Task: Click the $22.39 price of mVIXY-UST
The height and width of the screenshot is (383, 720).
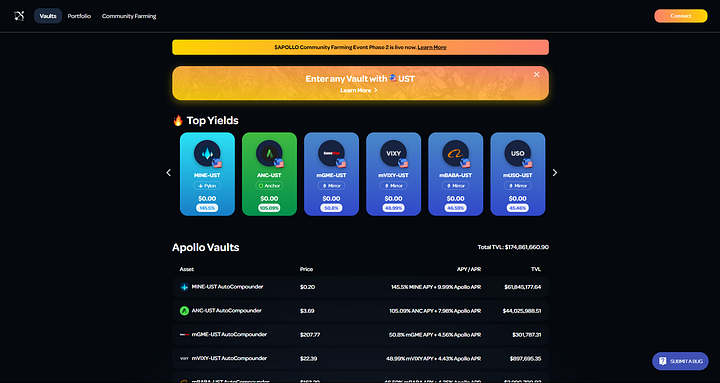Action: 308,359
